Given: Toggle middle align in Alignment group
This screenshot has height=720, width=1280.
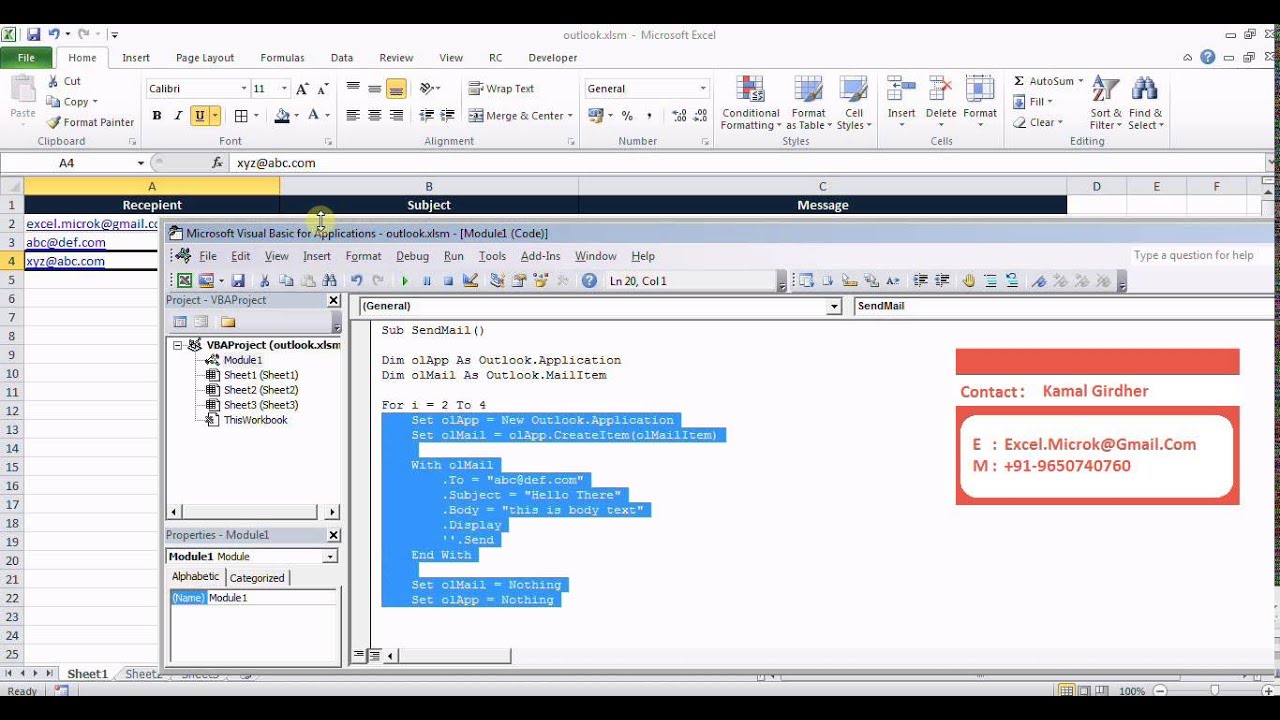Looking at the screenshot, I should (x=375, y=89).
